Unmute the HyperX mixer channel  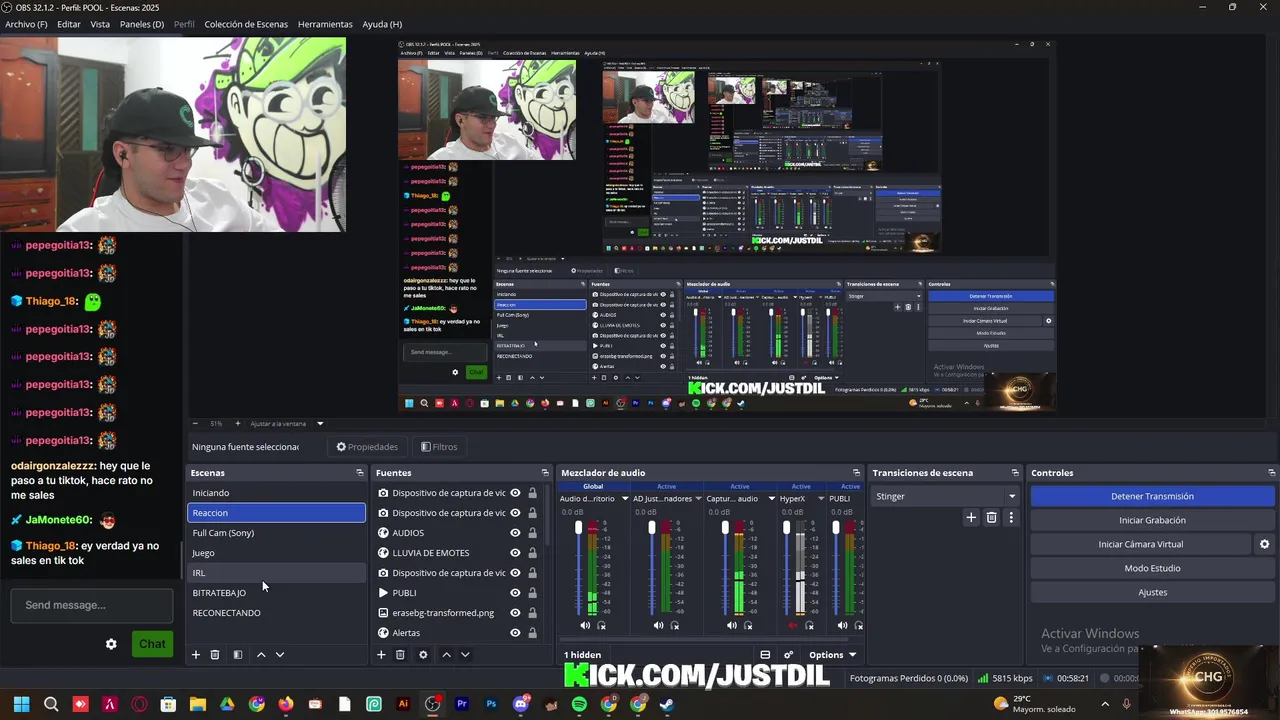coord(793,626)
